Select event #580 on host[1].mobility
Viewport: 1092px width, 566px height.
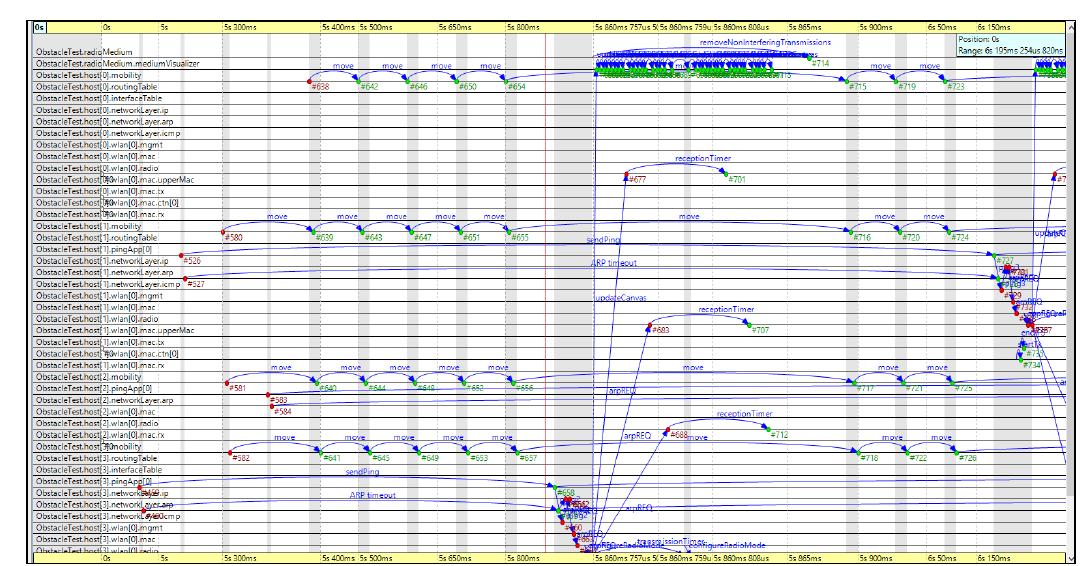click(223, 232)
